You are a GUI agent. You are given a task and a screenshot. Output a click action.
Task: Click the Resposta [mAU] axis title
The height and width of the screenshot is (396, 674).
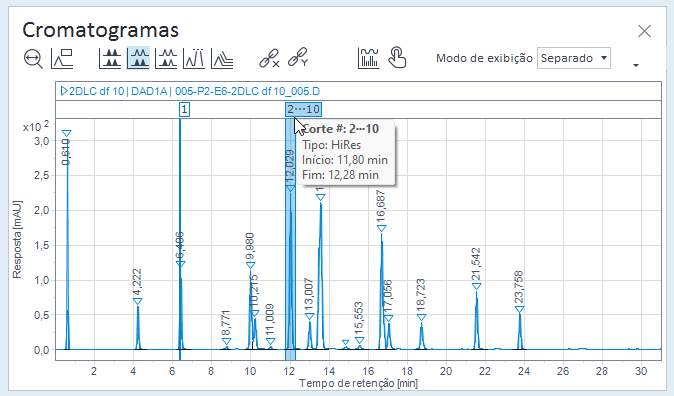17,239
